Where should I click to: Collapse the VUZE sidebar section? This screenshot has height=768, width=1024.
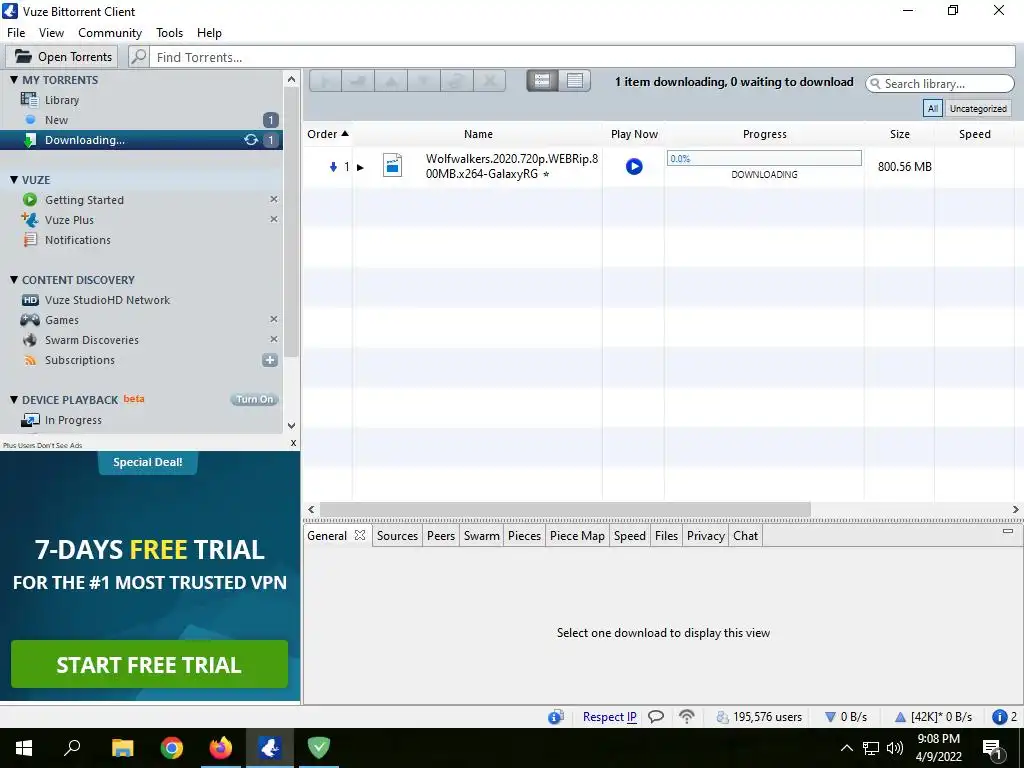14,180
